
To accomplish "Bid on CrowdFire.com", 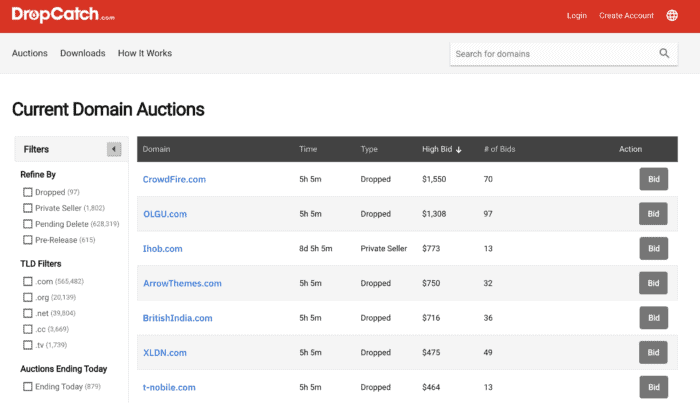I will 654,179.
